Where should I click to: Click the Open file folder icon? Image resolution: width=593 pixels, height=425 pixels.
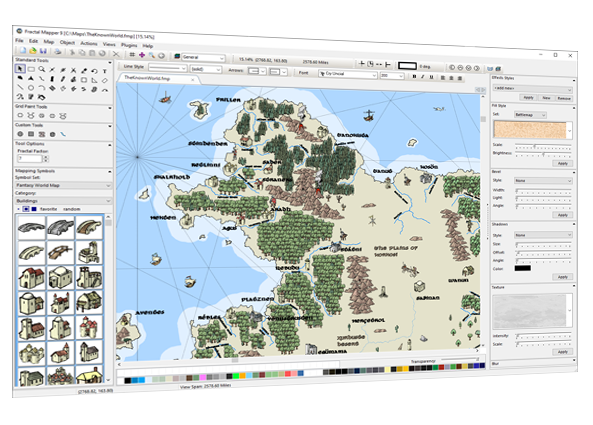point(33,51)
